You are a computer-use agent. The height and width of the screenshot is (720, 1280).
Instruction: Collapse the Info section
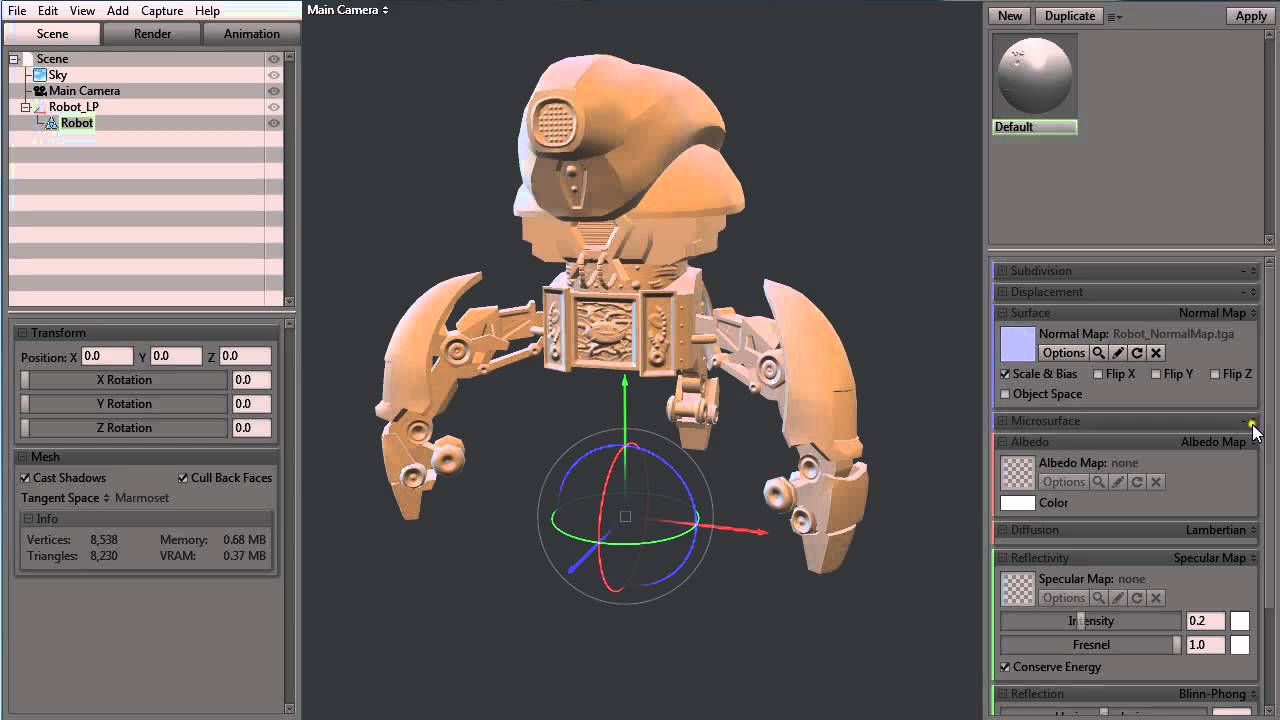click(x=28, y=519)
